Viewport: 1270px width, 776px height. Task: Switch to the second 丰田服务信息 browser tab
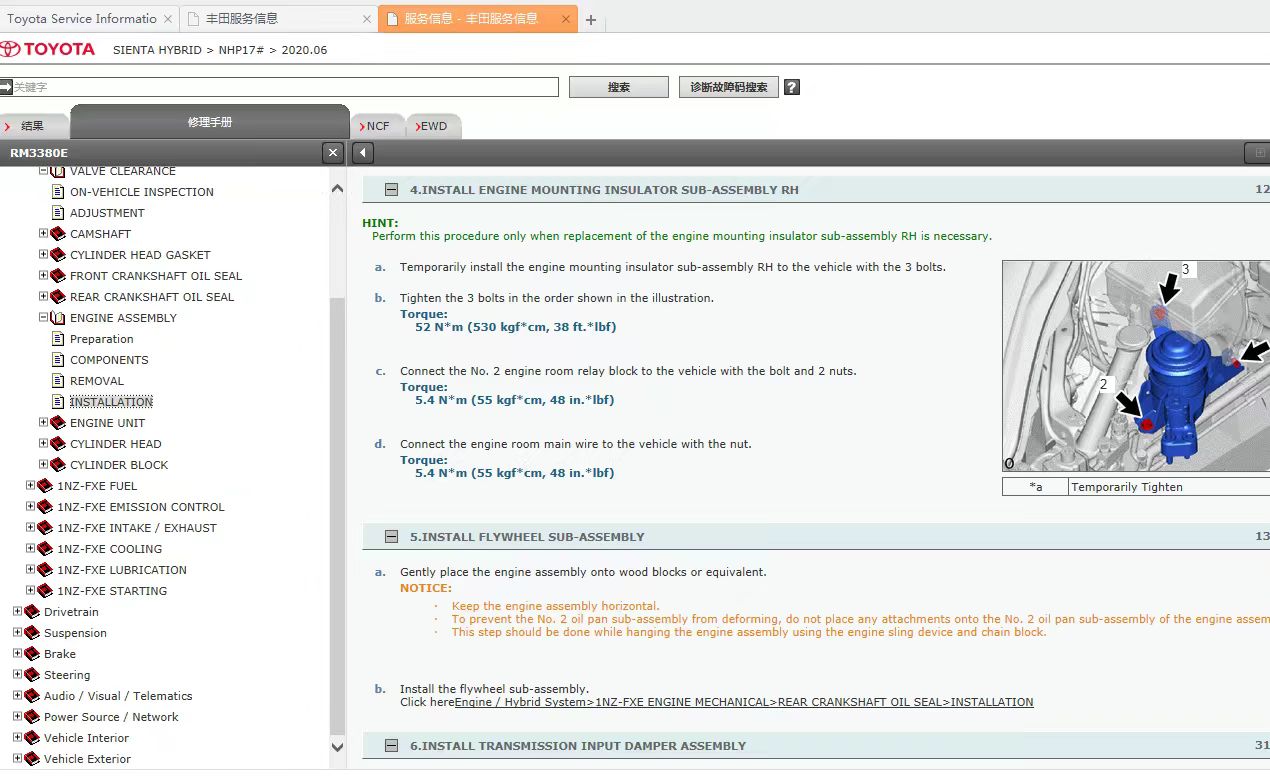pyautogui.click(x=278, y=19)
